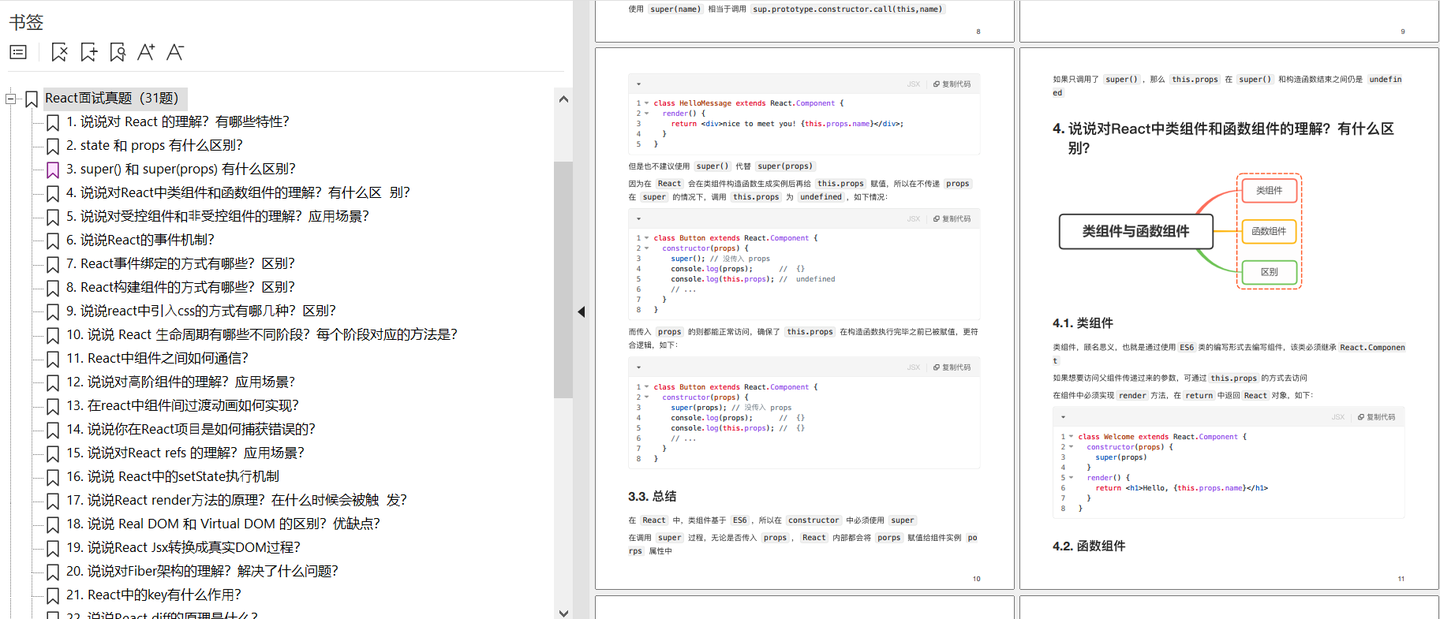Click bookmark icon beside 引入css的方式
The height and width of the screenshot is (619, 1440).
click(53, 311)
